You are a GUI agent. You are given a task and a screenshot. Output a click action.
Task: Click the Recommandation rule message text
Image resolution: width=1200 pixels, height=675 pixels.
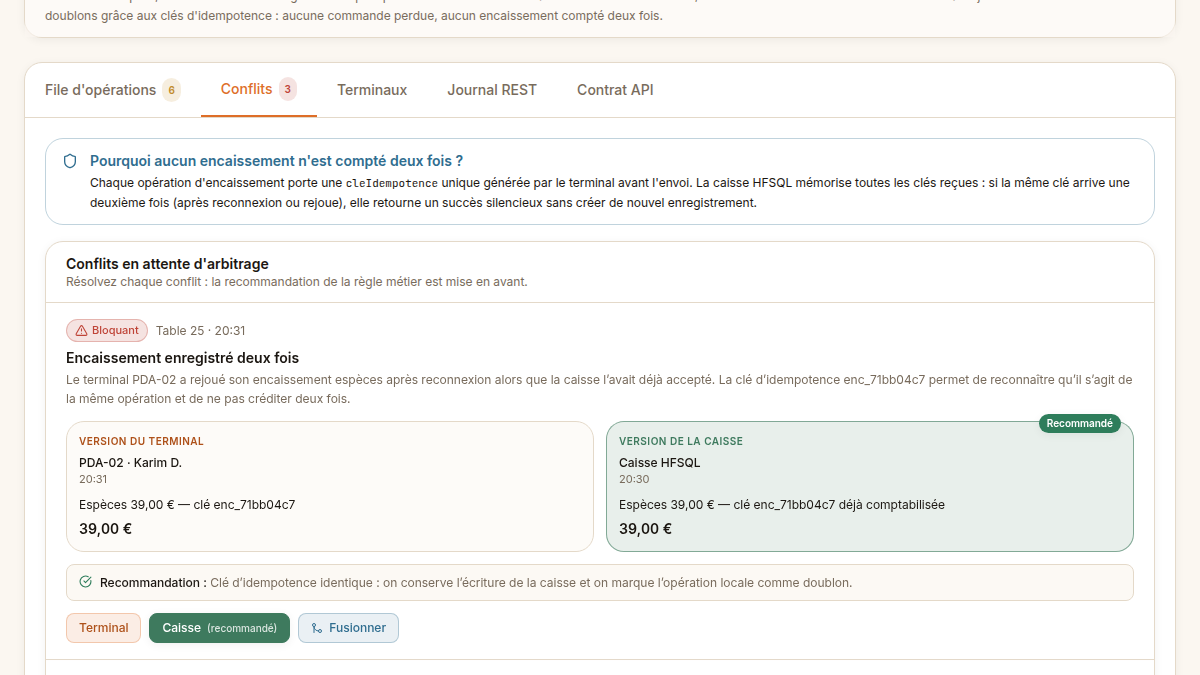coord(531,582)
